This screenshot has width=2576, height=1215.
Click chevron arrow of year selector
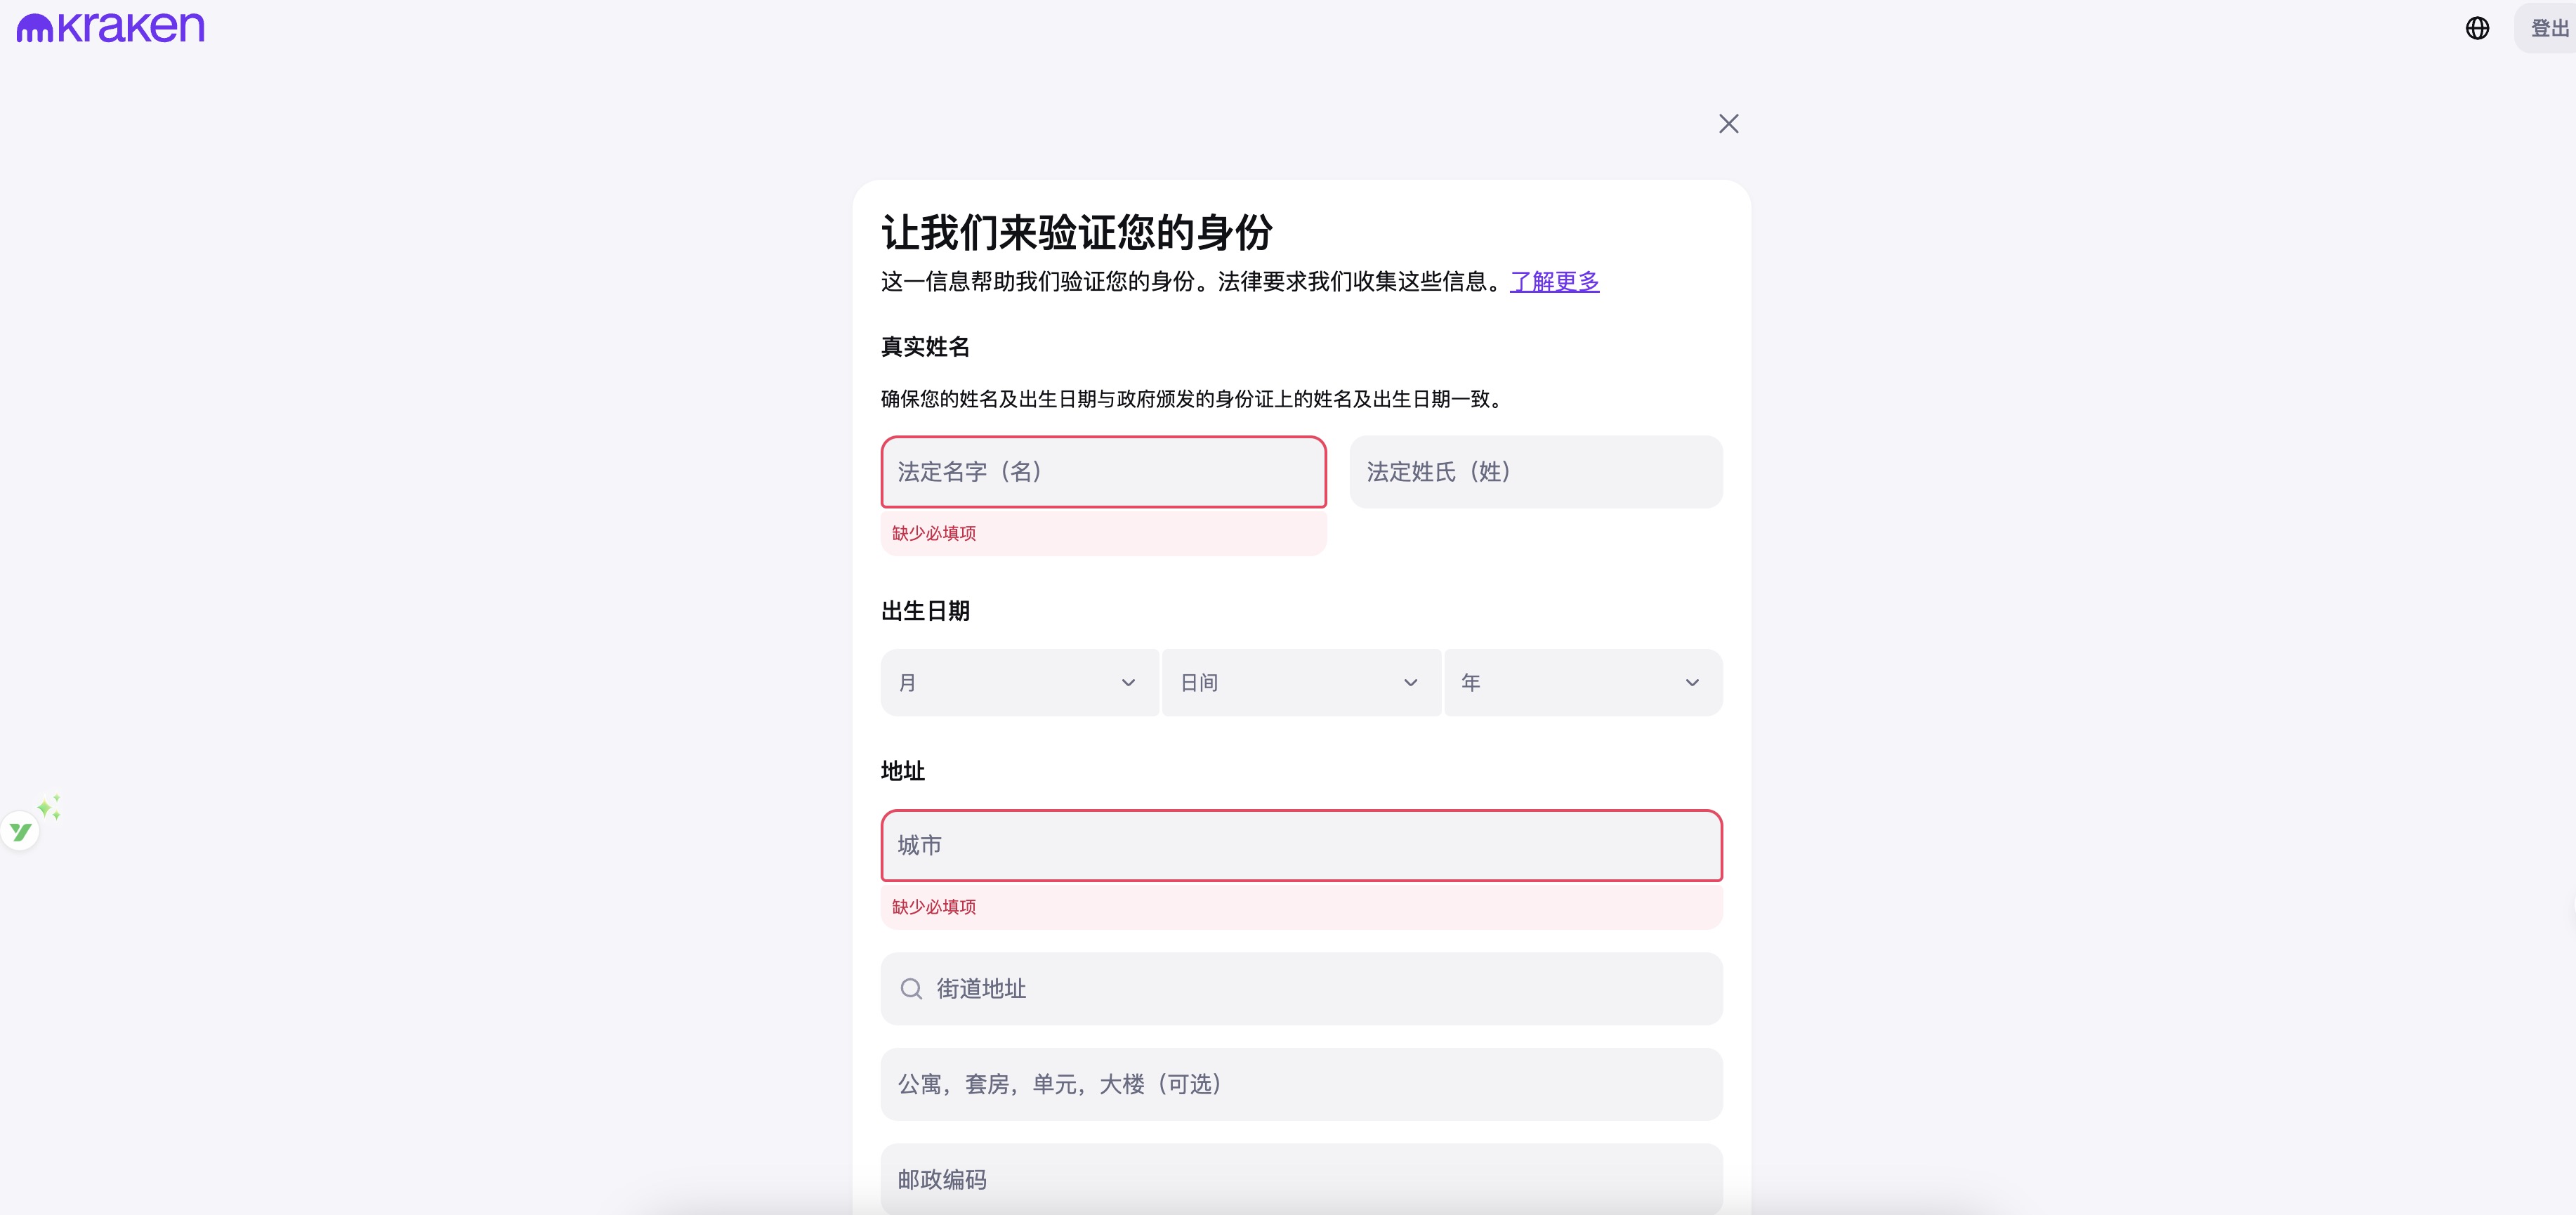coord(1692,683)
